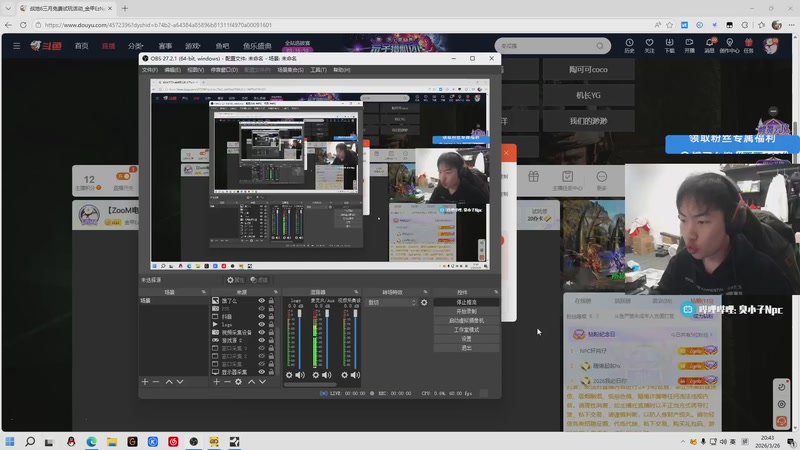This screenshot has width=800, height=450.
Task: Click 停止推流 button in OBS controls
Action: pos(466,302)
